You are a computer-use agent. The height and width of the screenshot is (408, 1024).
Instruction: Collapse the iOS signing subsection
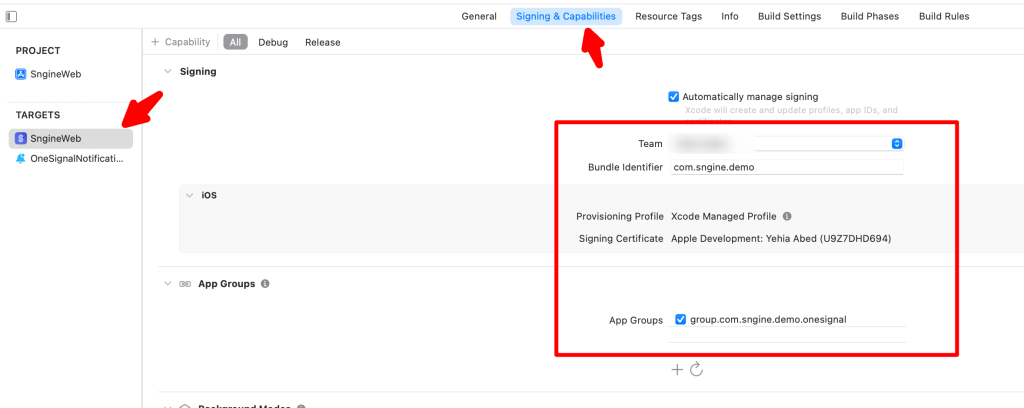coord(189,195)
